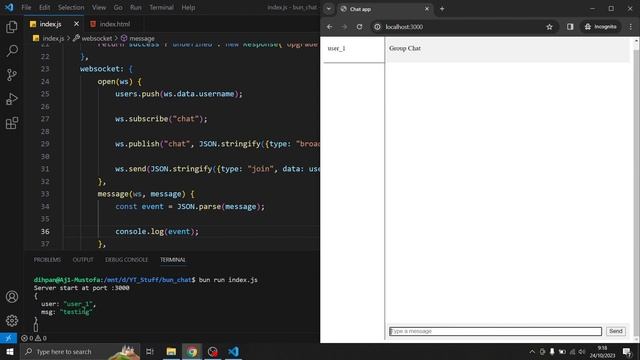Open Chrome tab search dropdown
This screenshot has width=640, height=360.
329,9
